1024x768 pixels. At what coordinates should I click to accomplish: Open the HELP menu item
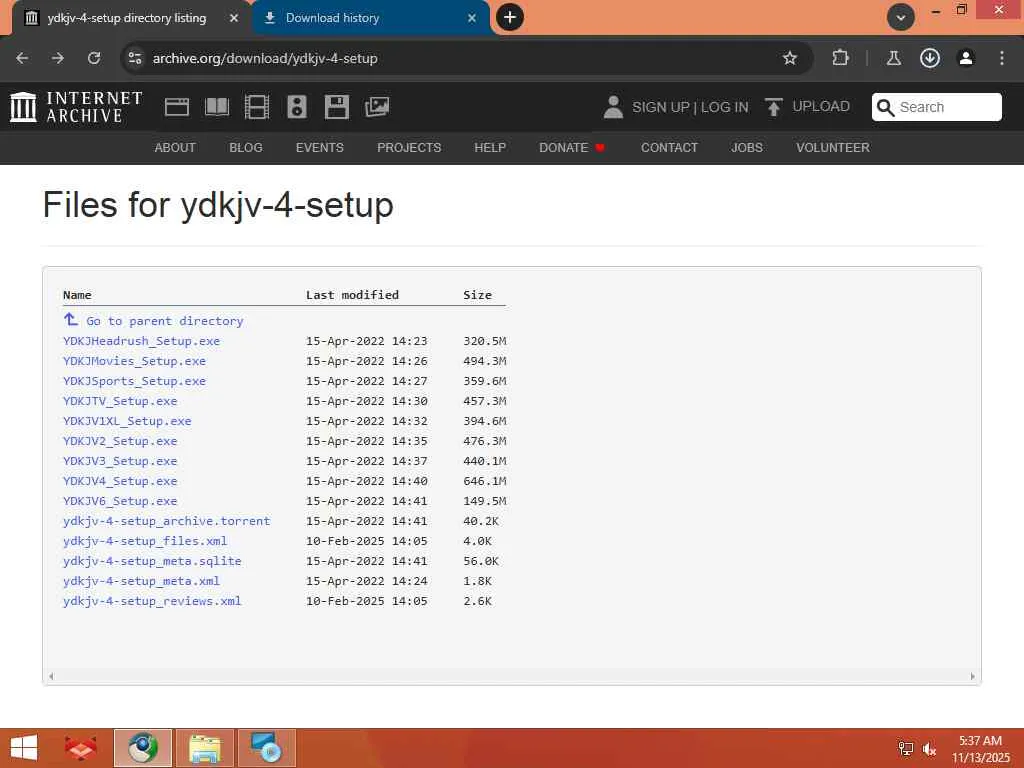point(490,148)
